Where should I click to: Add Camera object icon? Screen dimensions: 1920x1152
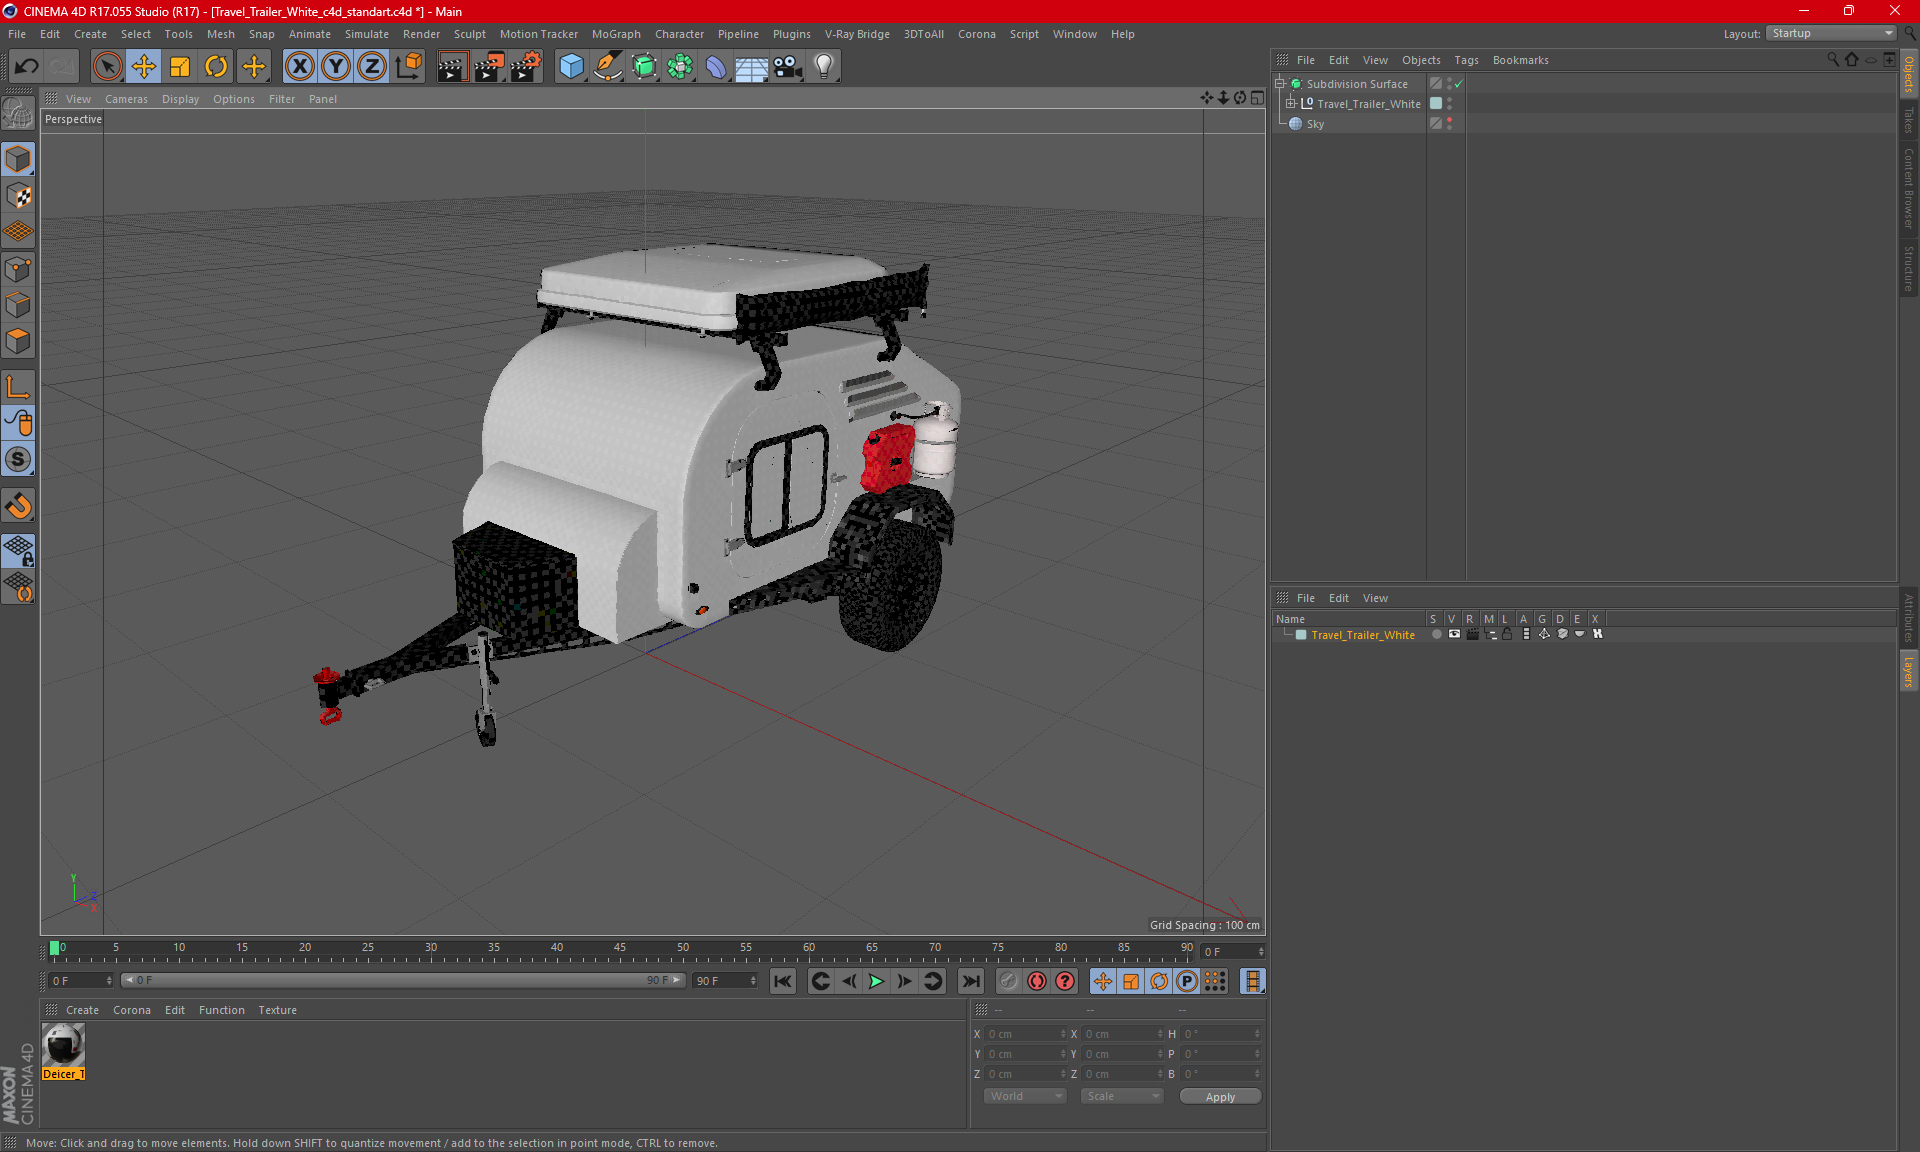click(787, 67)
